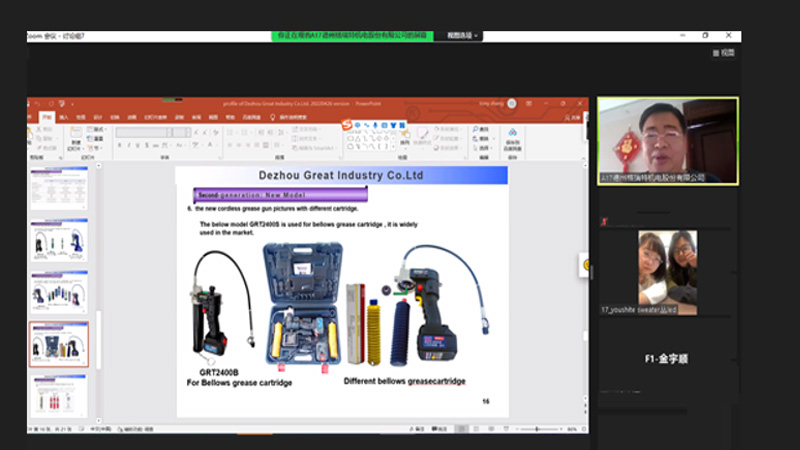
Task: Open the Home ribbon tab
Action: (46, 117)
